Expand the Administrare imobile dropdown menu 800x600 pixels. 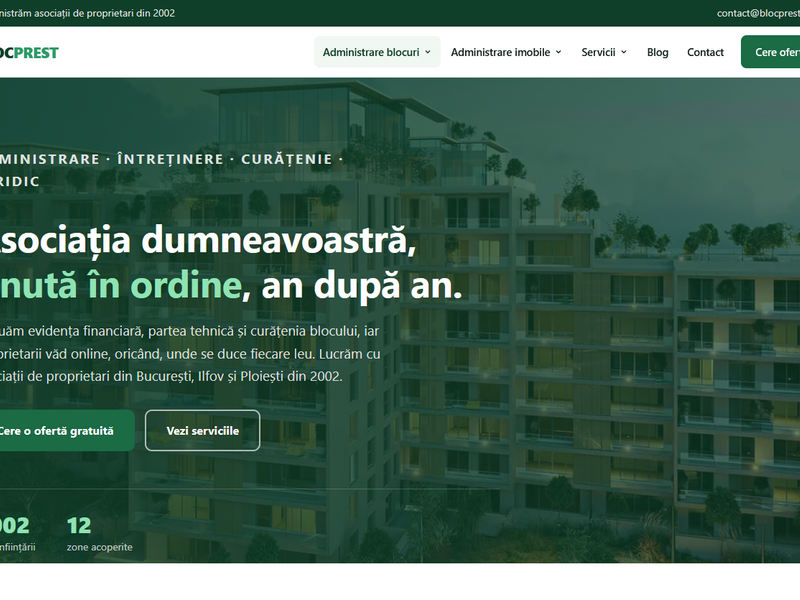pyautogui.click(x=506, y=52)
